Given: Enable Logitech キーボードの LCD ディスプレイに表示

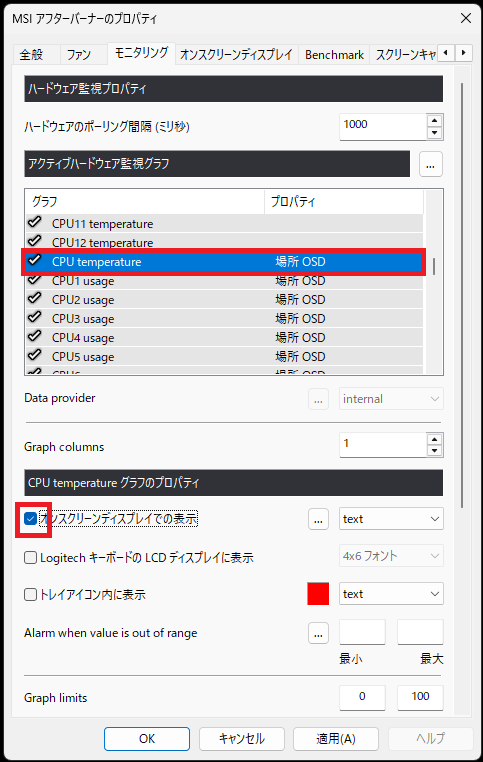Looking at the screenshot, I should point(31,557).
